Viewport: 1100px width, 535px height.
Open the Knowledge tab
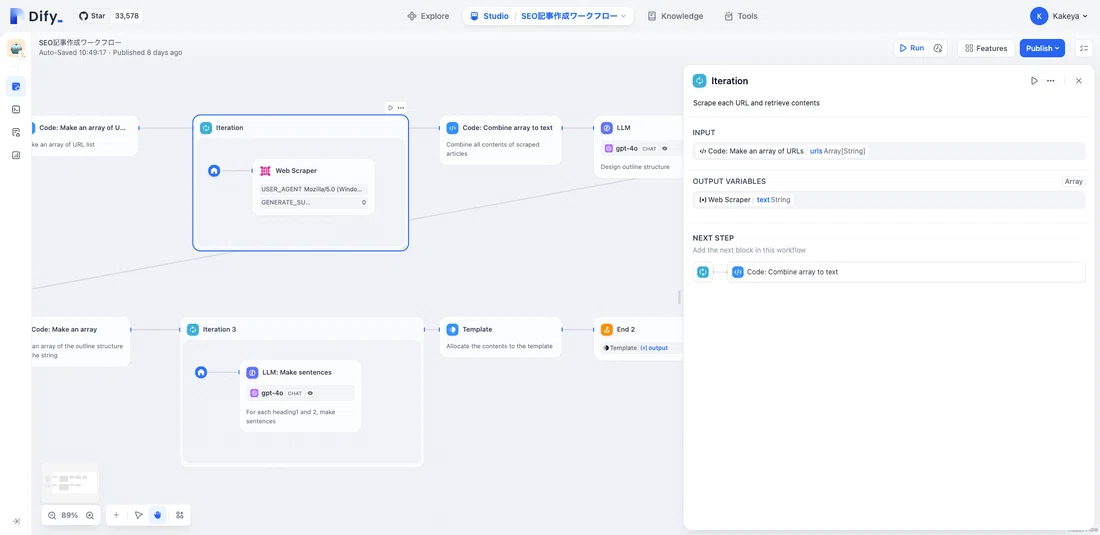(675, 16)
